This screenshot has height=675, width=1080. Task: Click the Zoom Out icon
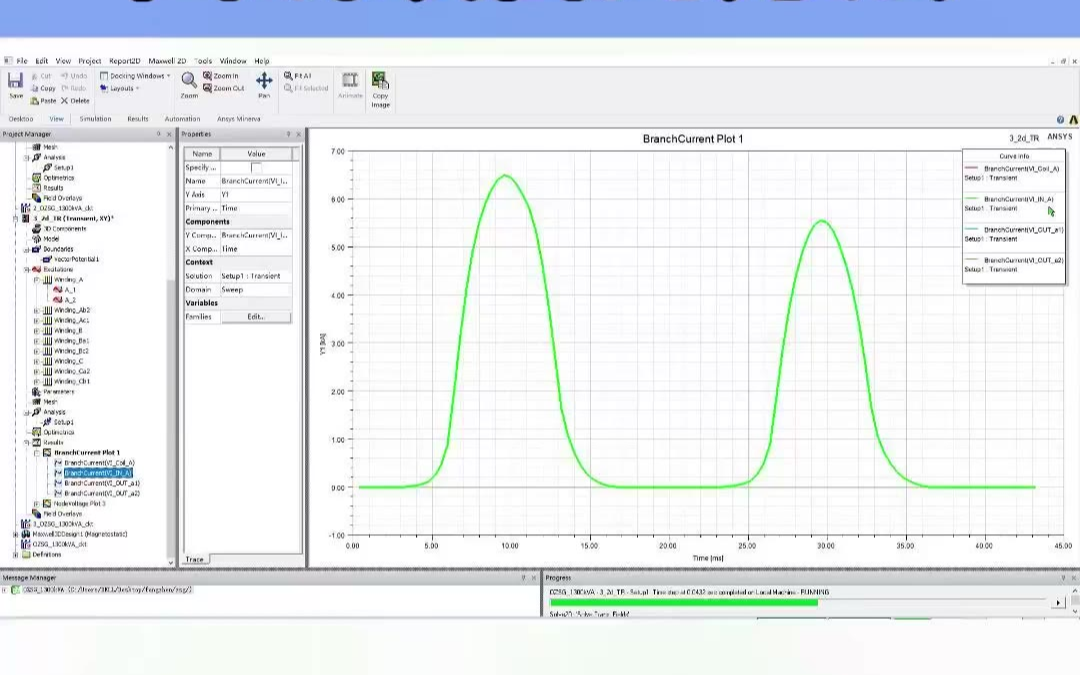click(223, 88)
